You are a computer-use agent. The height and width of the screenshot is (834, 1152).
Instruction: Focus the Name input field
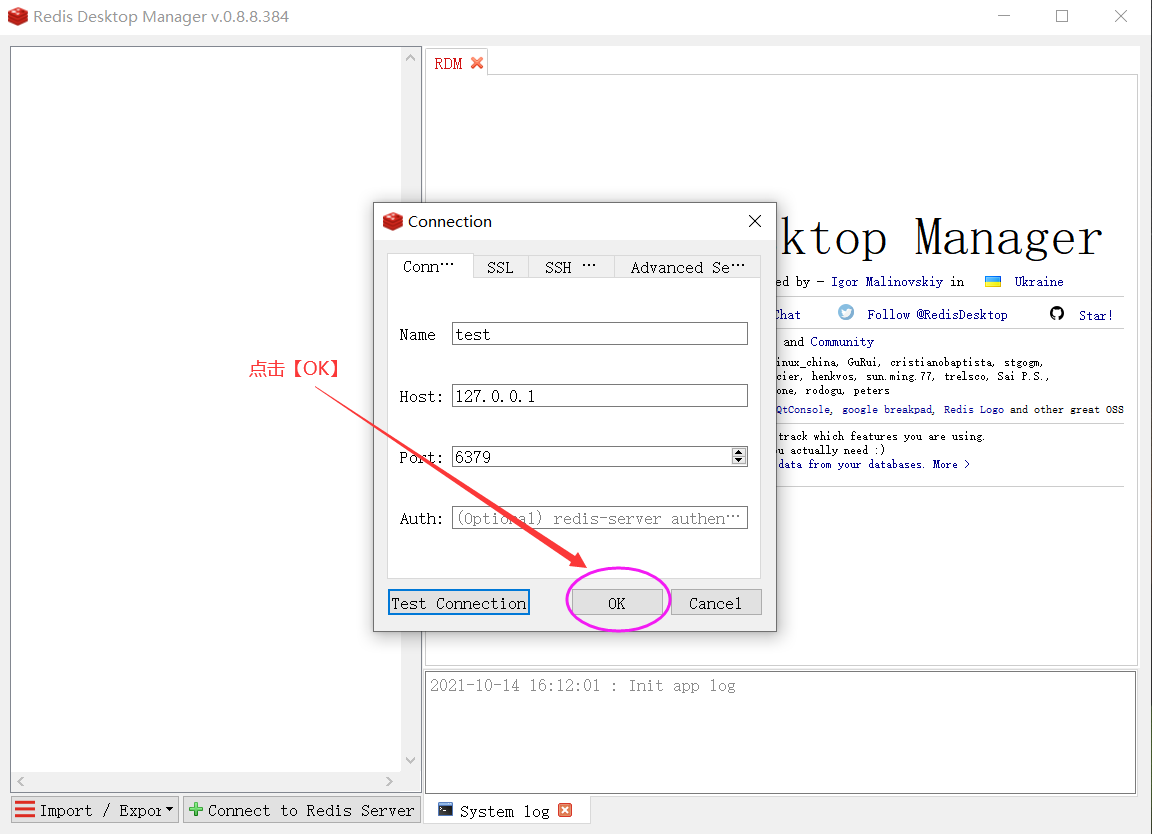coord(600,334)
